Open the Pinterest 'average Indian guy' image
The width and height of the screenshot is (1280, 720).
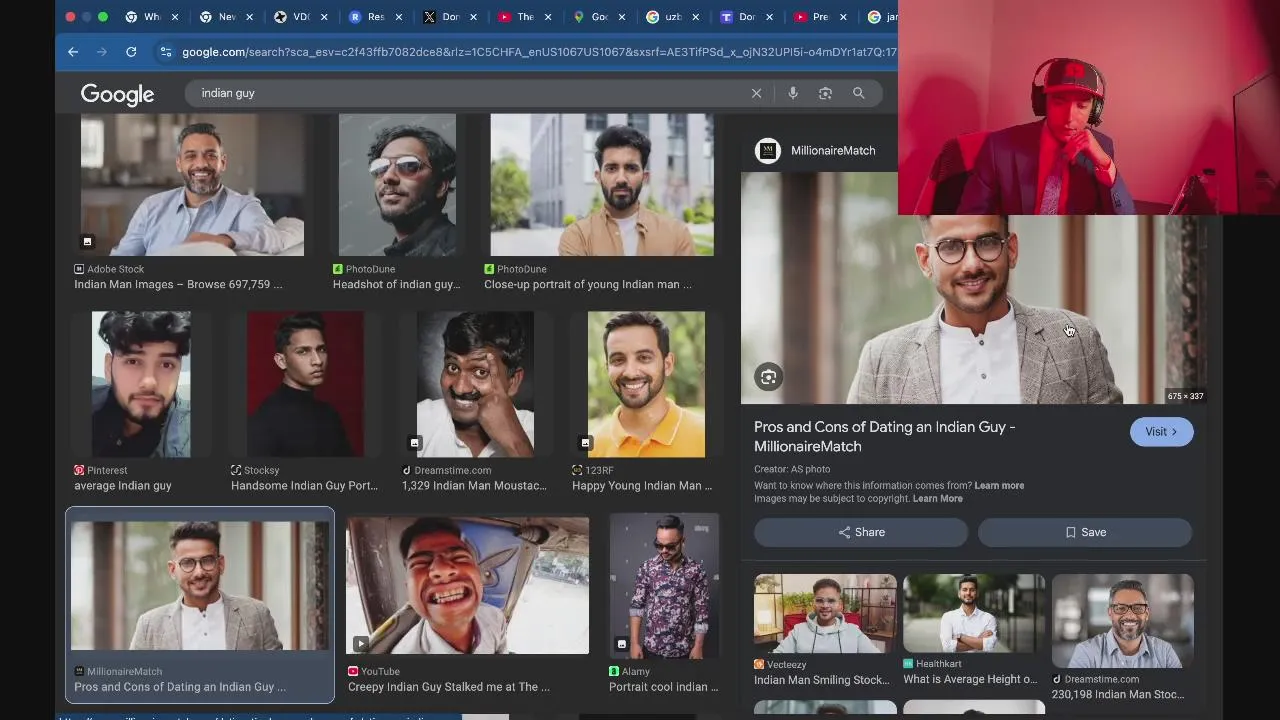point(141,384)
